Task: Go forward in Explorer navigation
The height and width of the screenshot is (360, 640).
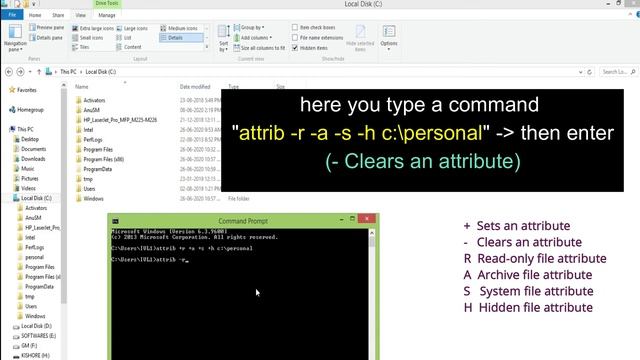Action: pos(20,72)
